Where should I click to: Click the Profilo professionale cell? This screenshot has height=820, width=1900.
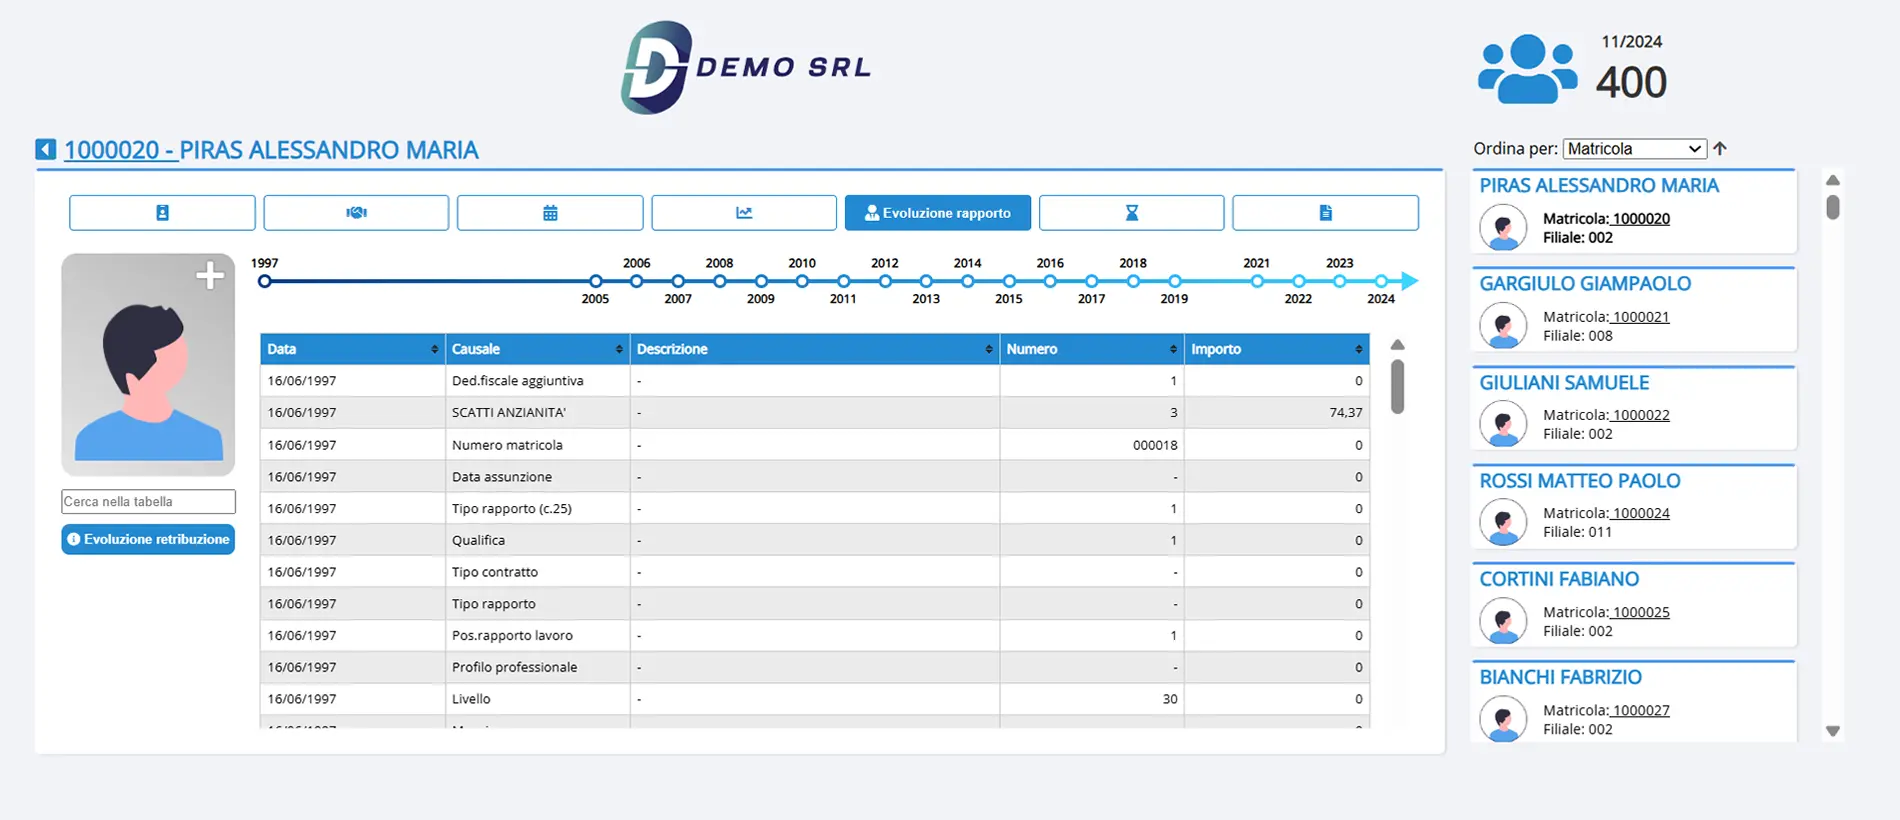(537, 667)
